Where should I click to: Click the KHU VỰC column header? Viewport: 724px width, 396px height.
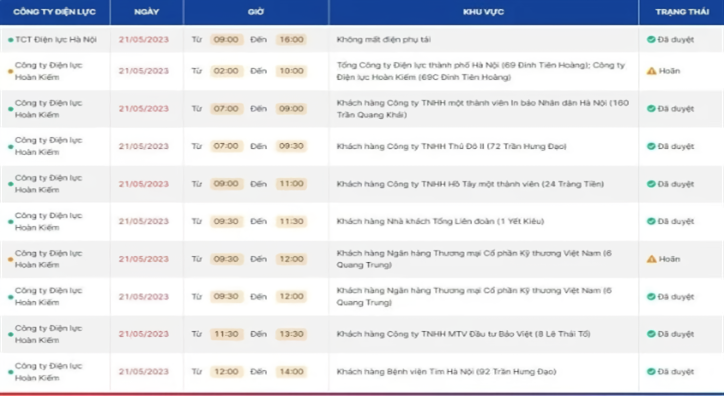coord(483,12)
